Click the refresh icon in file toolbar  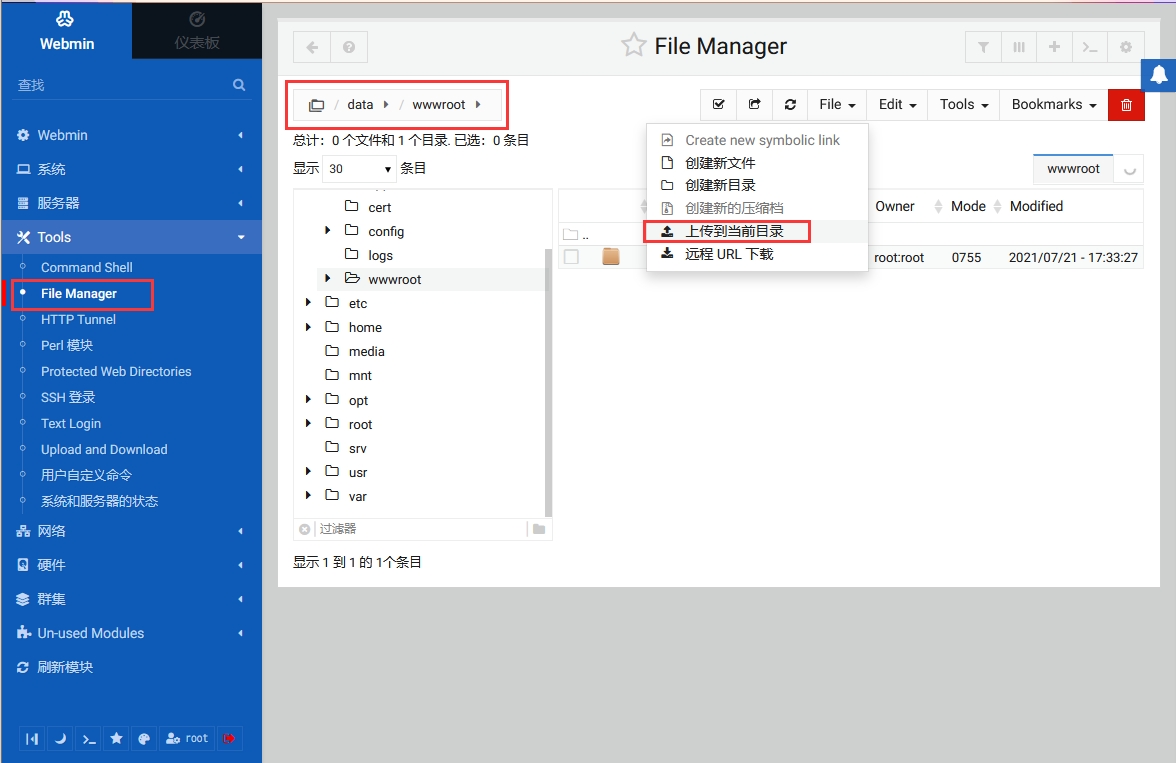[x=790, y=105]
